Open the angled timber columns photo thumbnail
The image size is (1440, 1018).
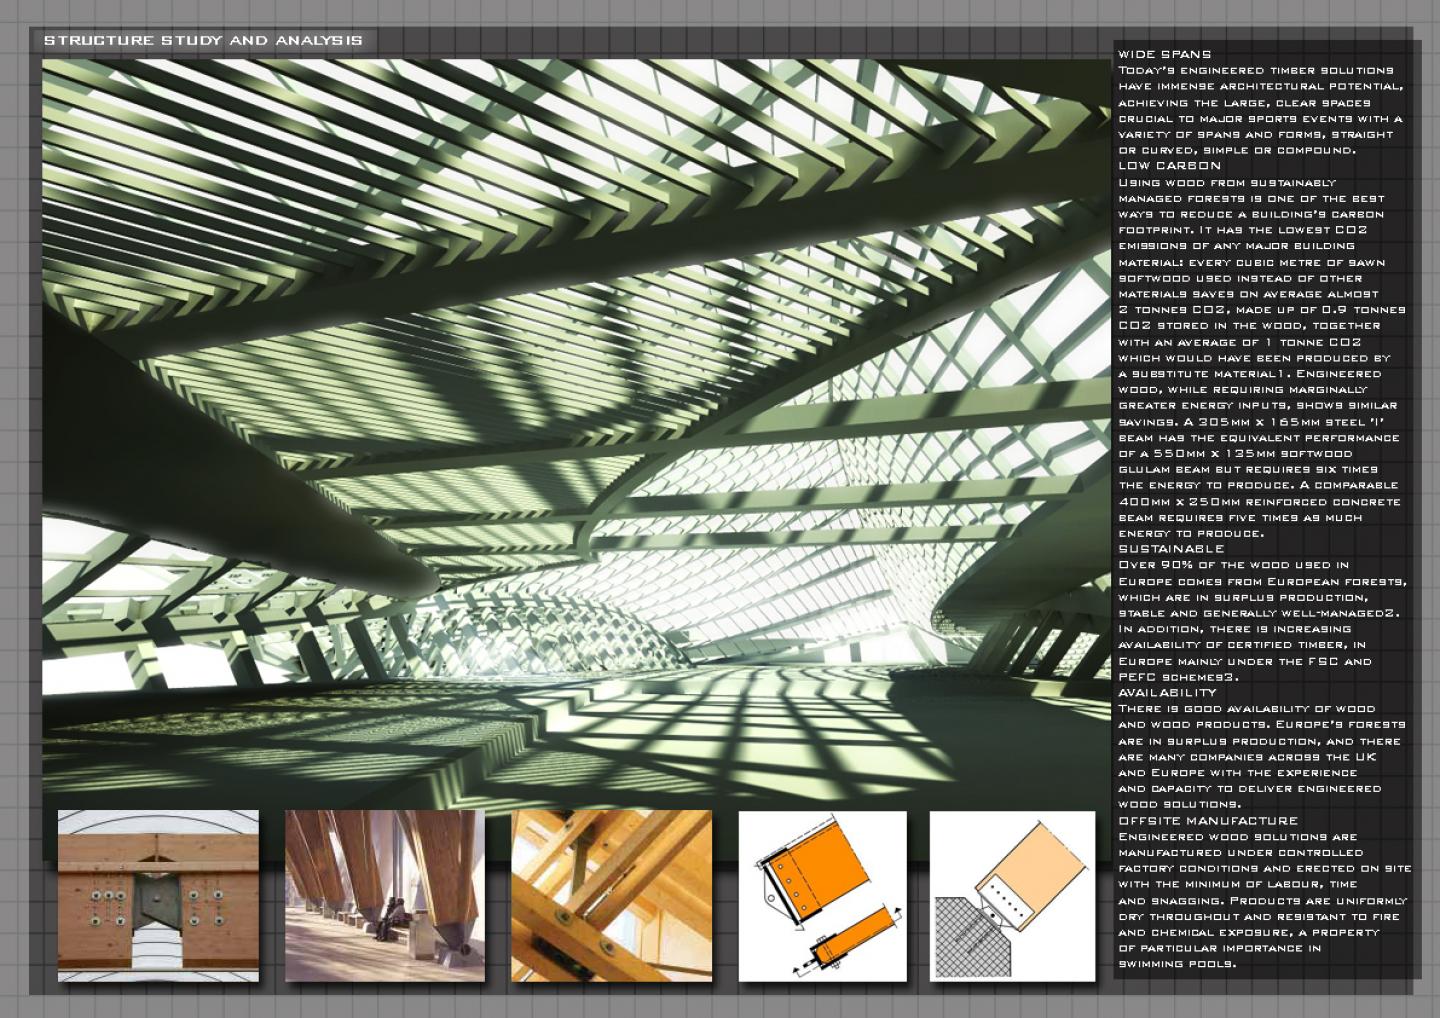pyautogui.click(x=385, y=895)
